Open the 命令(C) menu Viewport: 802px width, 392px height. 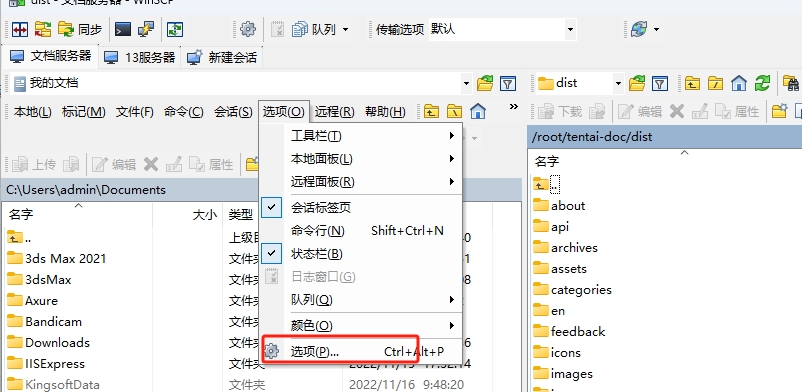184,112
